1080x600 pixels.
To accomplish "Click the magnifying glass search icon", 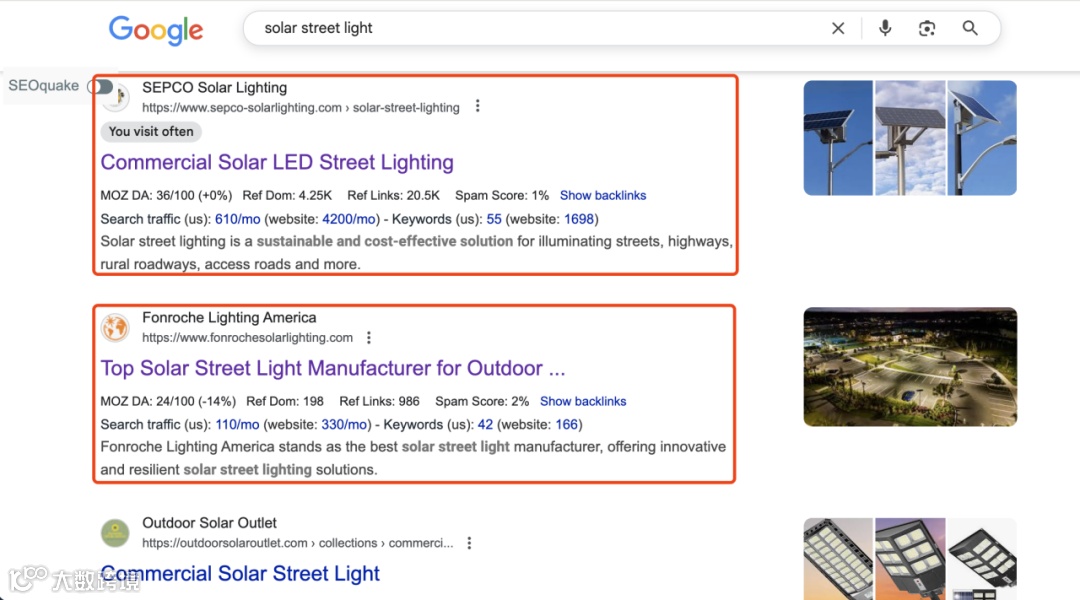I will point(970,28).
